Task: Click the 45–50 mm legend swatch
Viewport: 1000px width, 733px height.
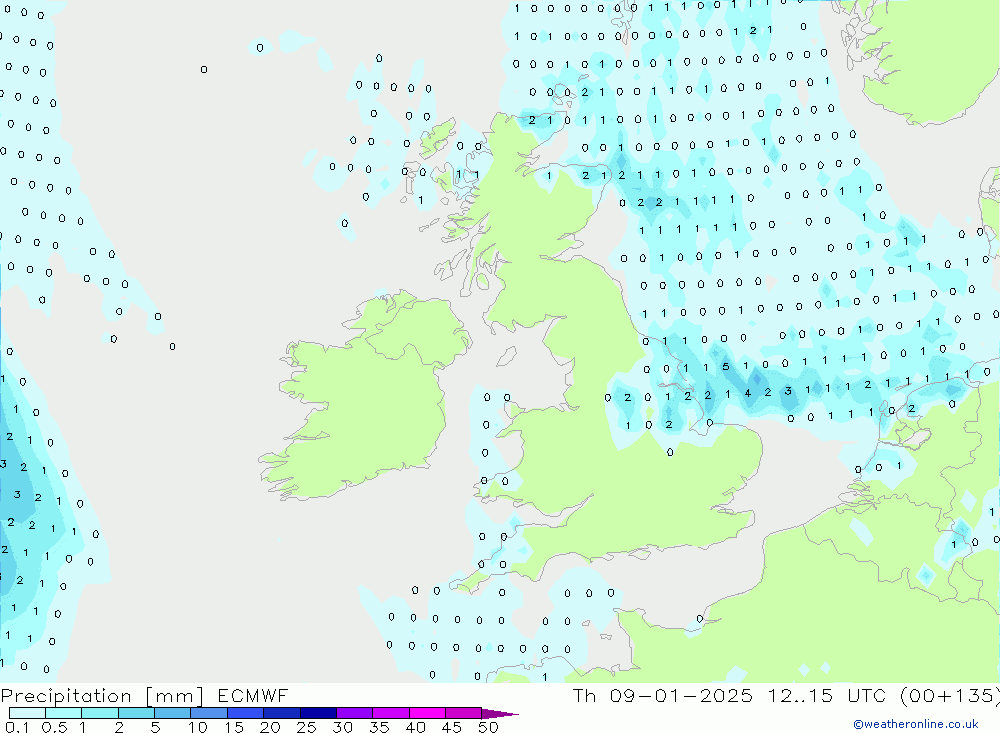Action: 463,714
